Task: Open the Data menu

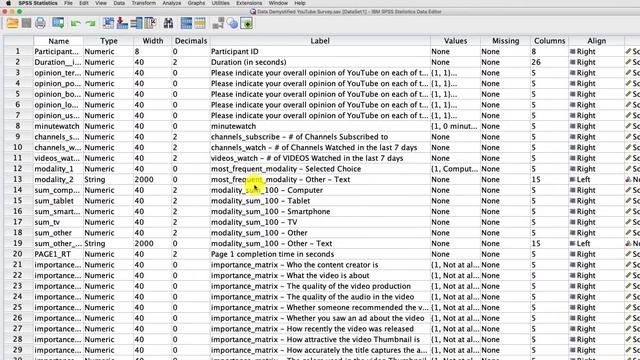Action: point(119,3)
